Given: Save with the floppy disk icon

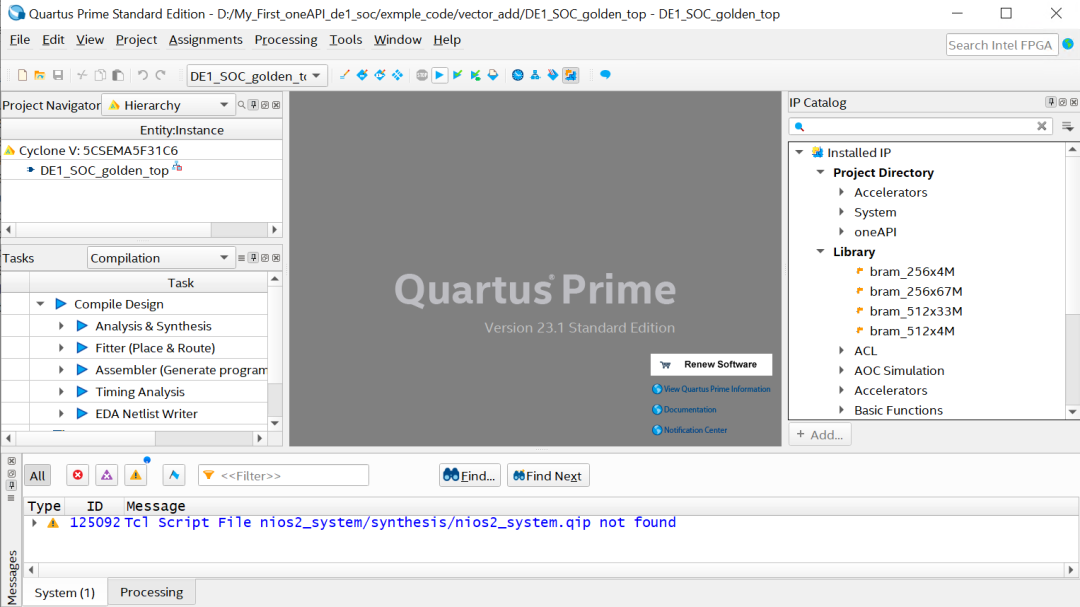Looking at the screenshot, I should pyautogui.click(x=58, y=75).
